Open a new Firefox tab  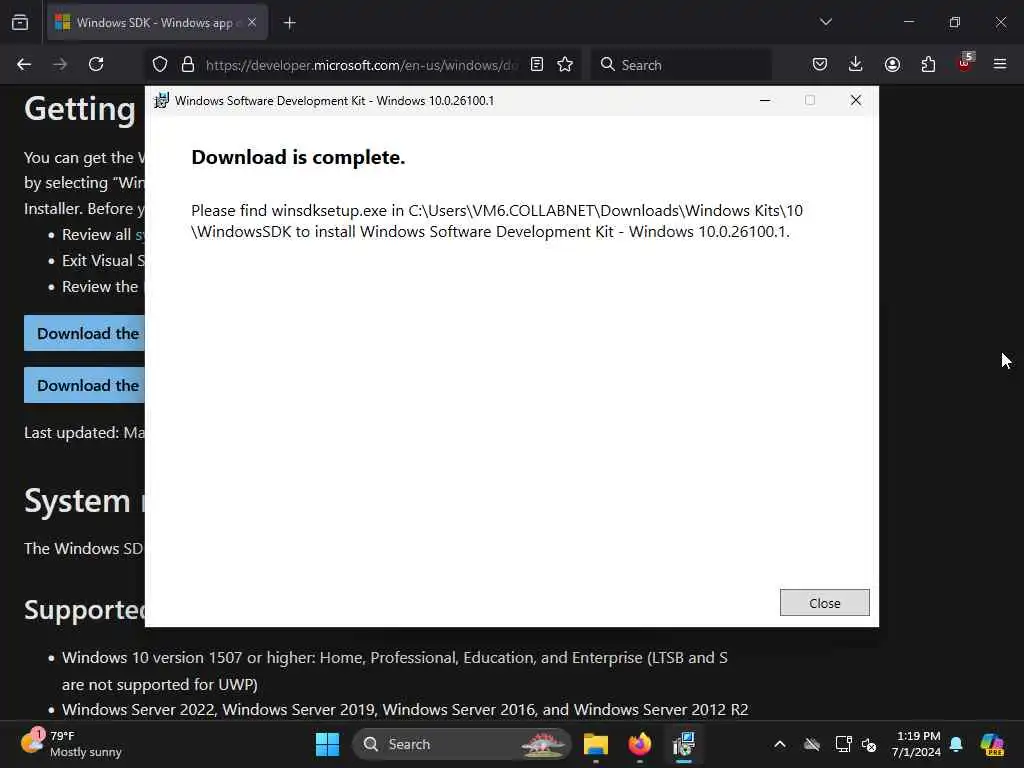pos(289,23)
